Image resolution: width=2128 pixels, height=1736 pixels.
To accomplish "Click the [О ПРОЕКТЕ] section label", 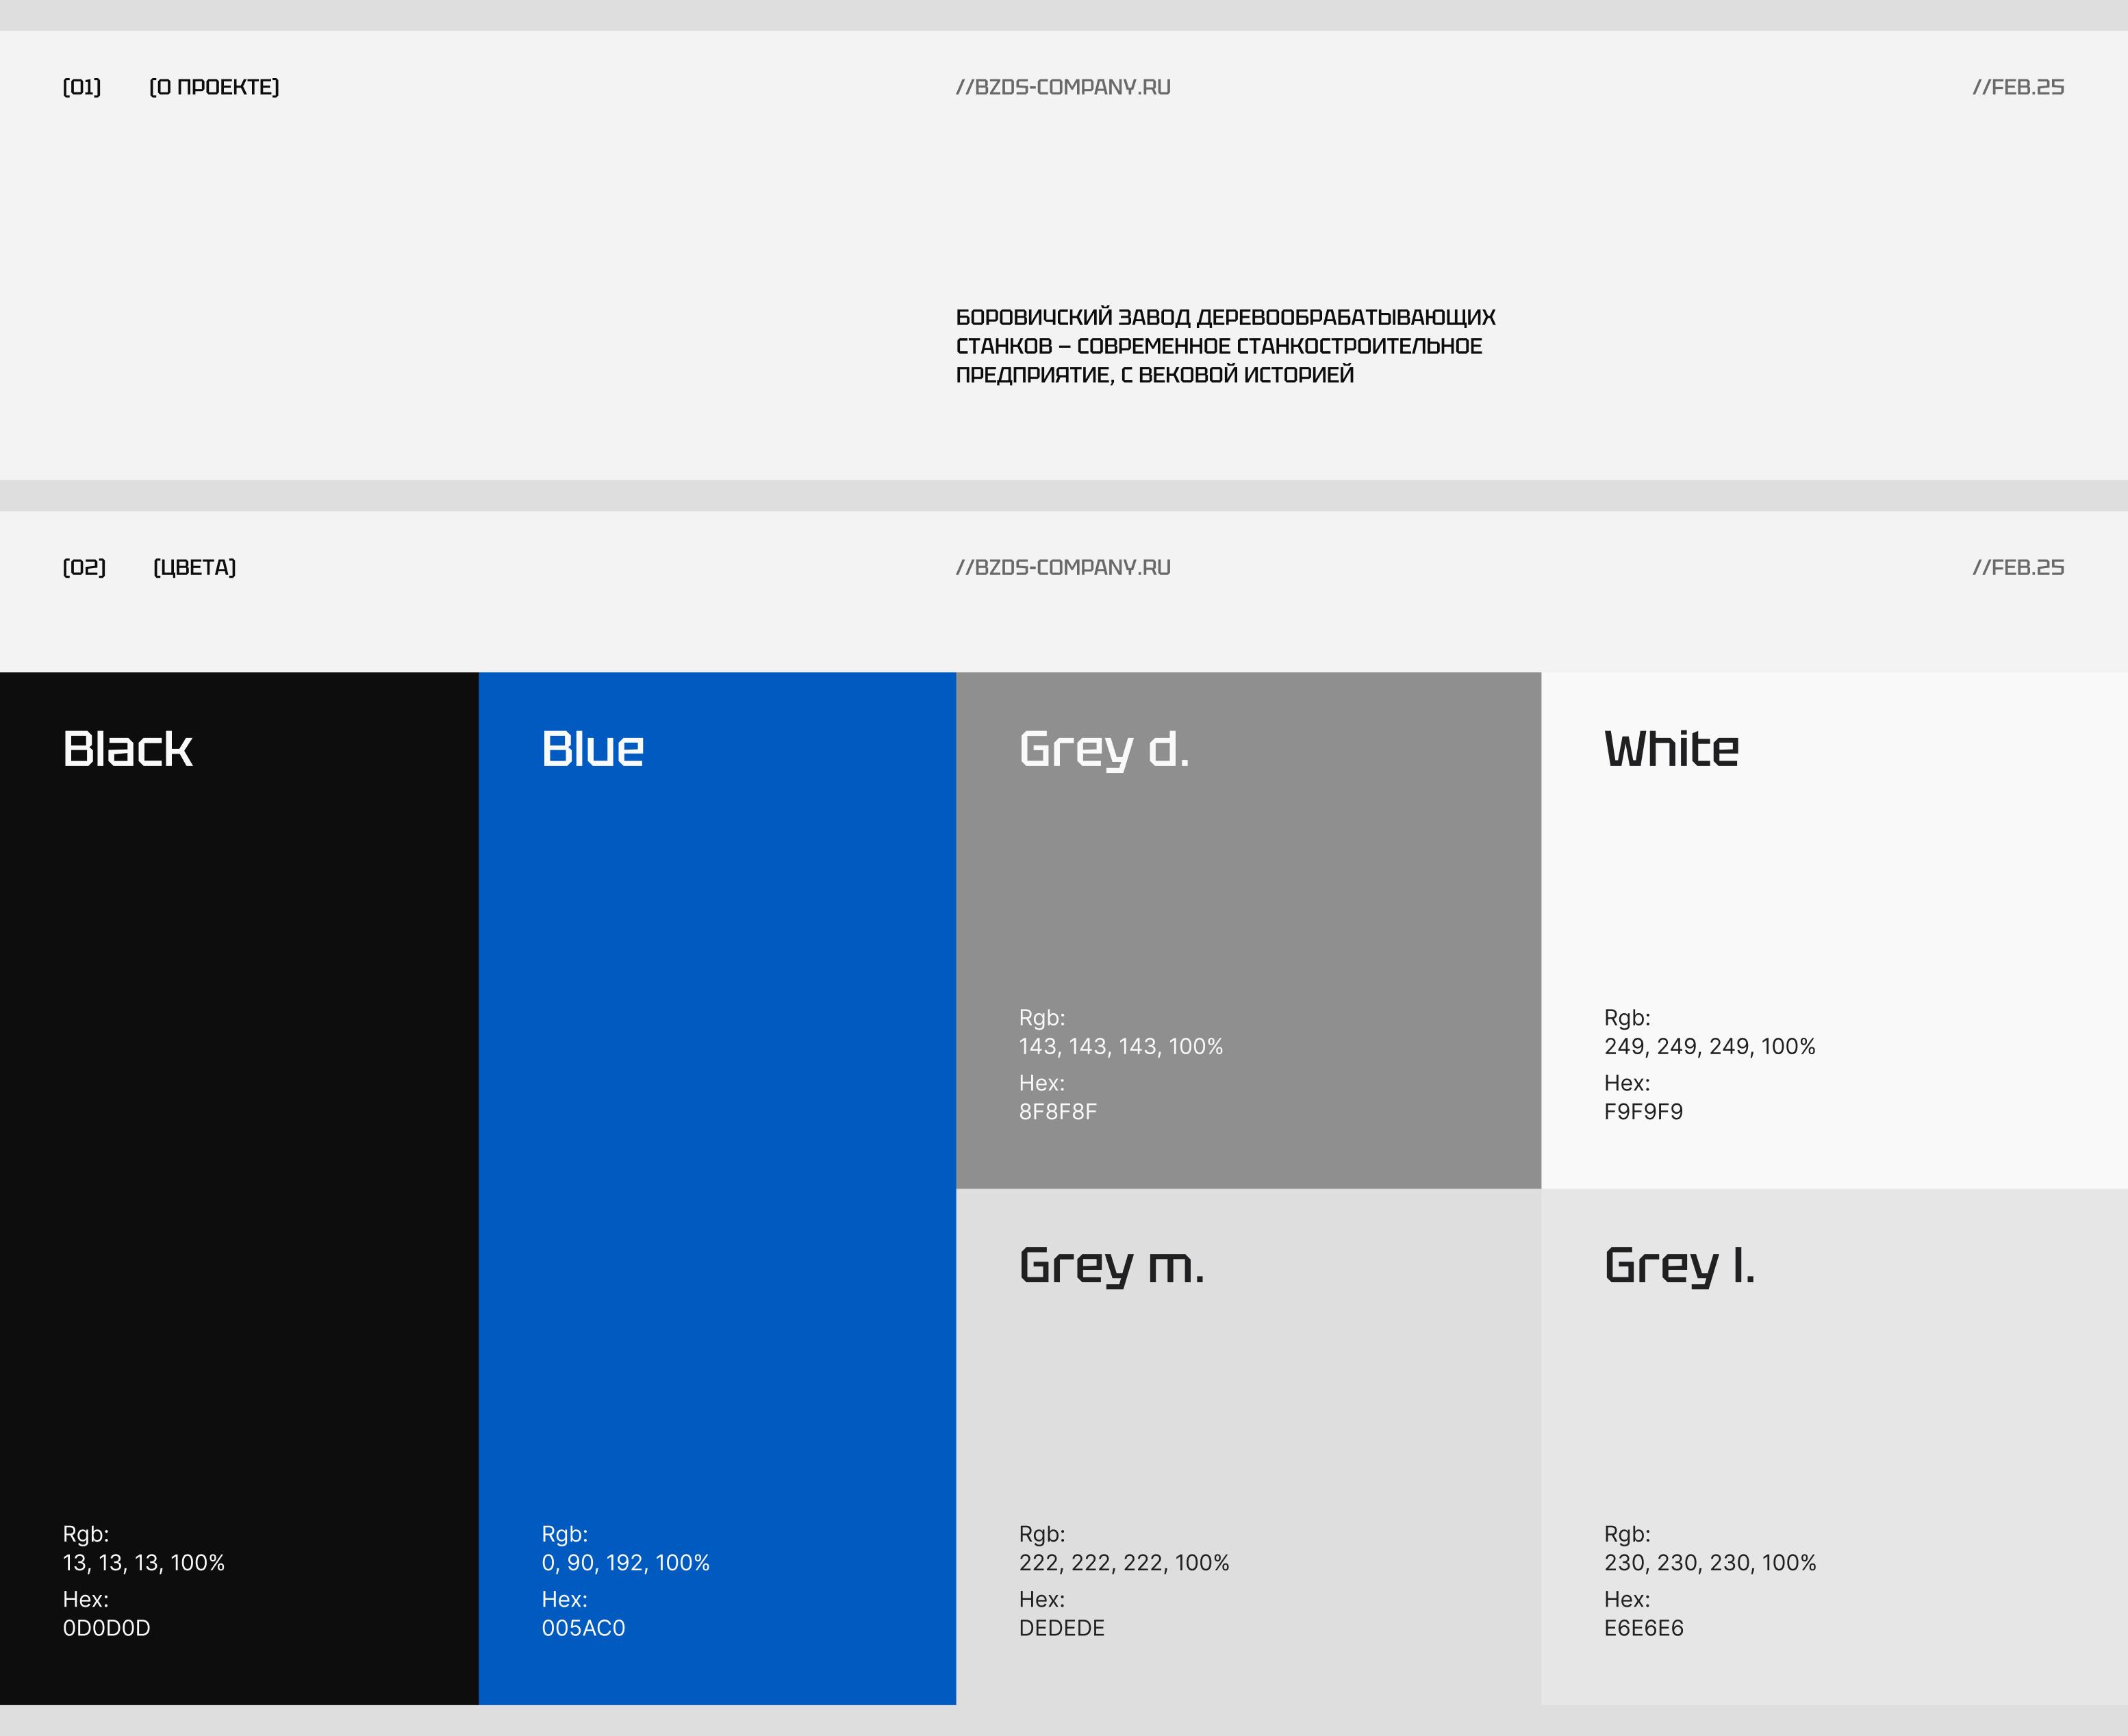I will coord(214,87).
